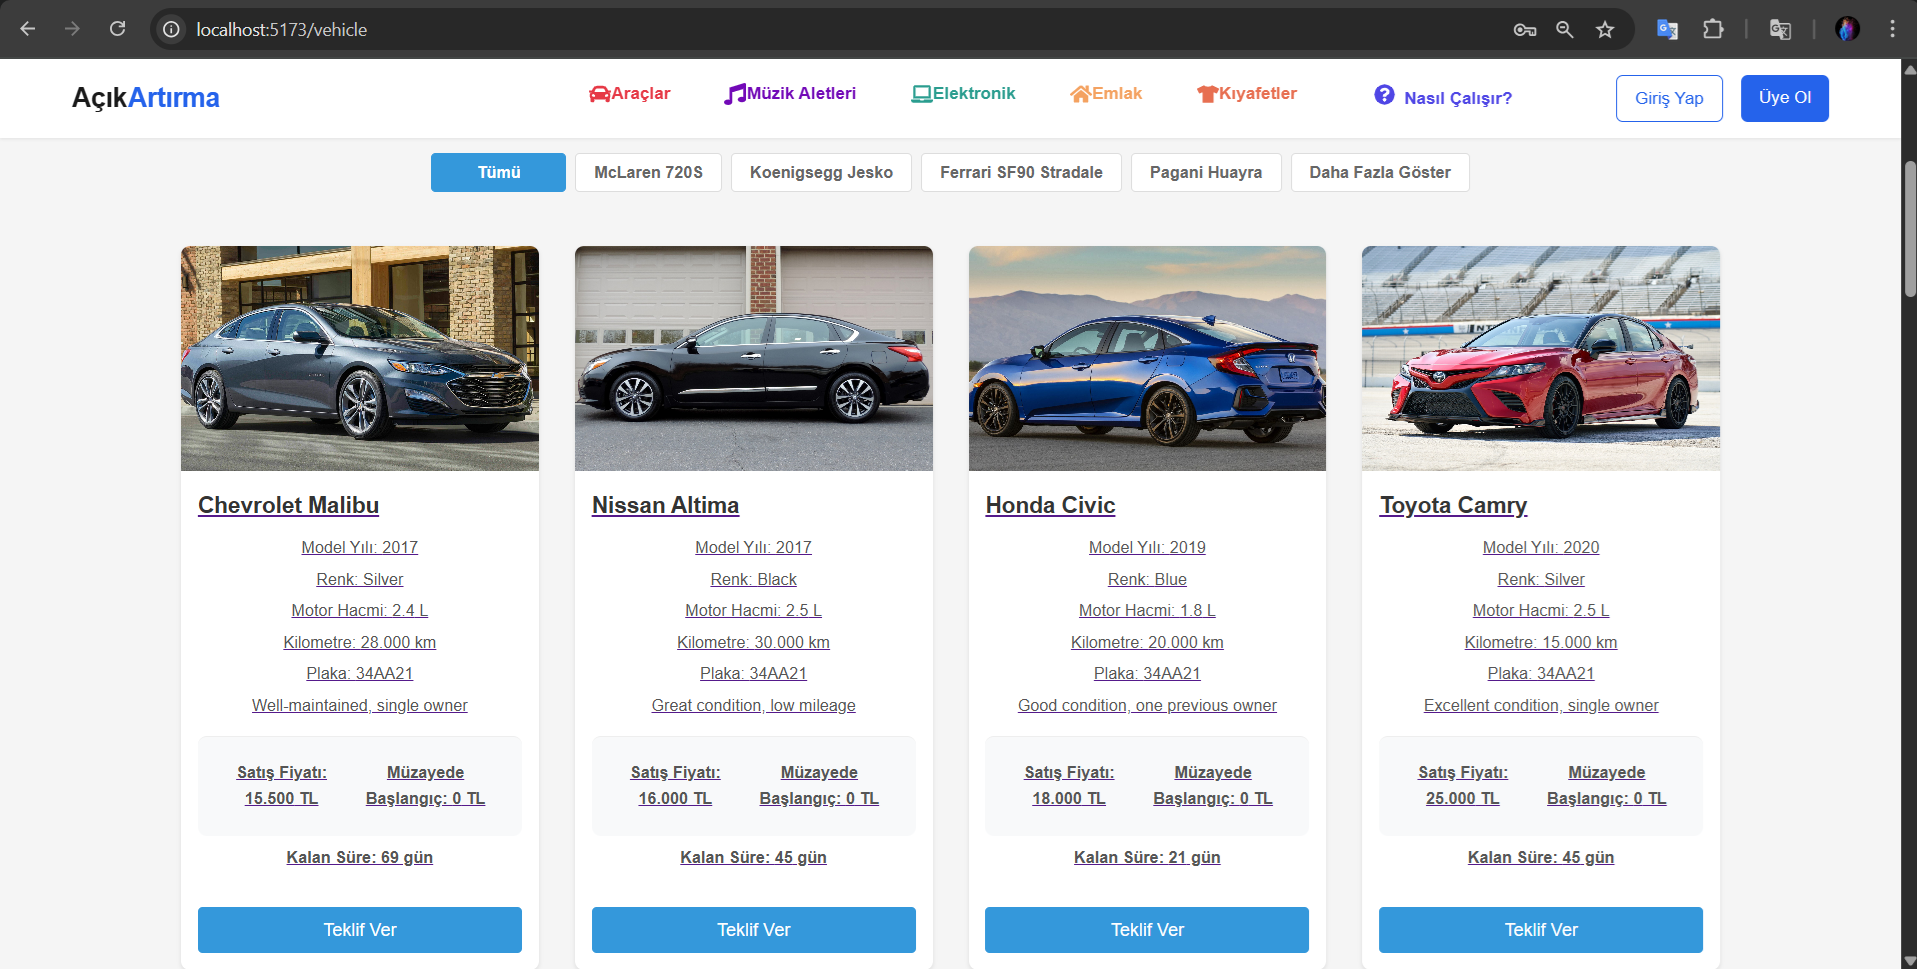The height and width of the screenshot is (969, 1917).
Task: Click 'Model Yılı: 2019' on Civic card
Action: 1147,547
